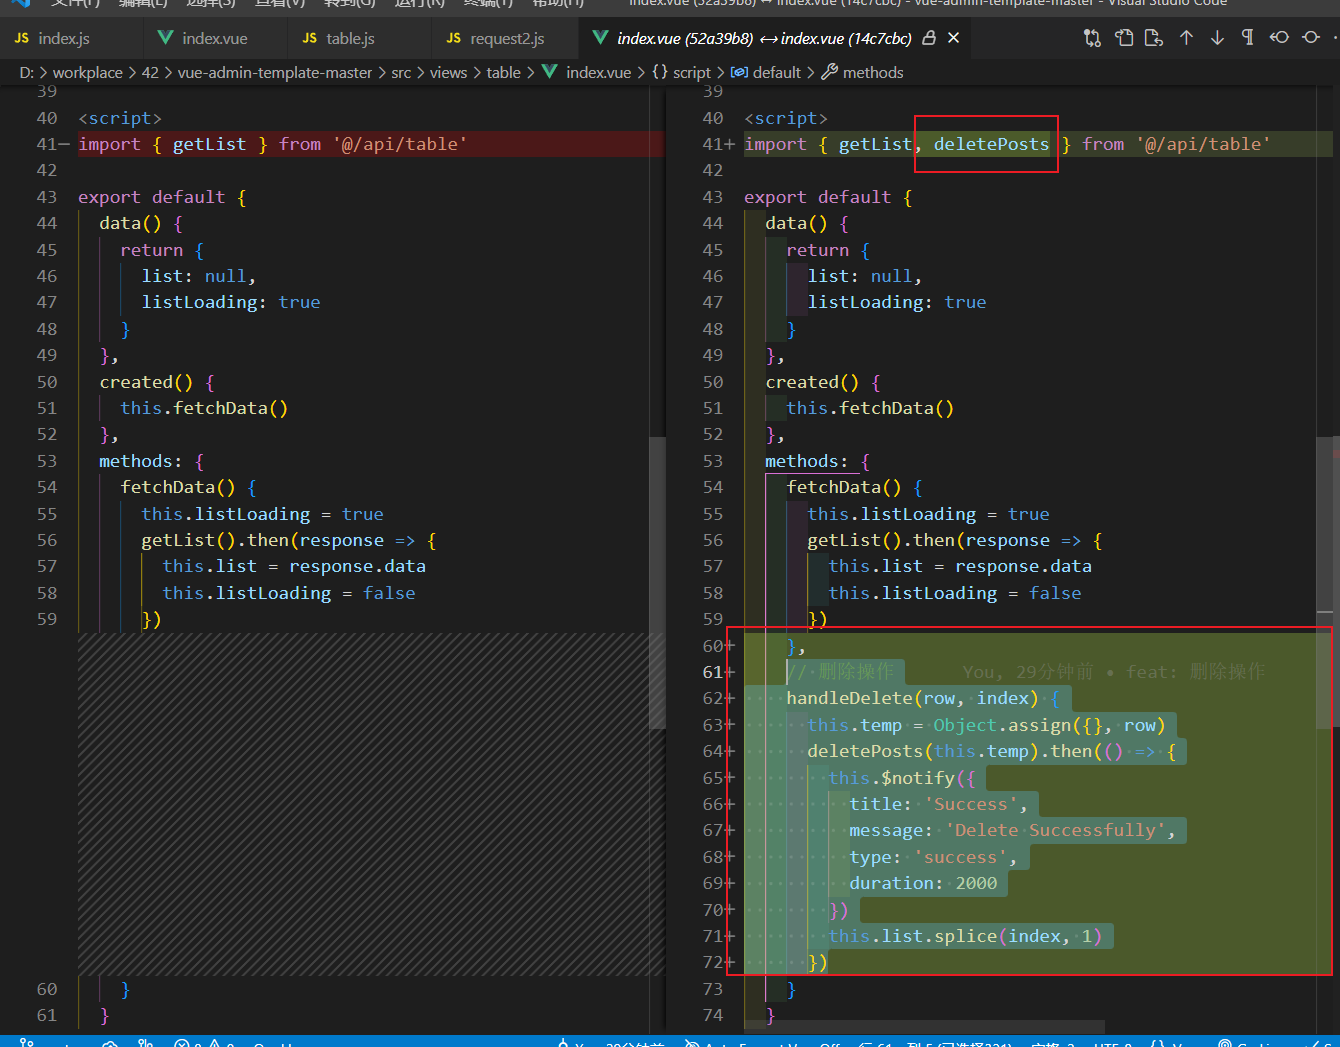Screen dimensions: 1340x1047
Task: Close the index.vue diff tab
Action: pos(954,38)
